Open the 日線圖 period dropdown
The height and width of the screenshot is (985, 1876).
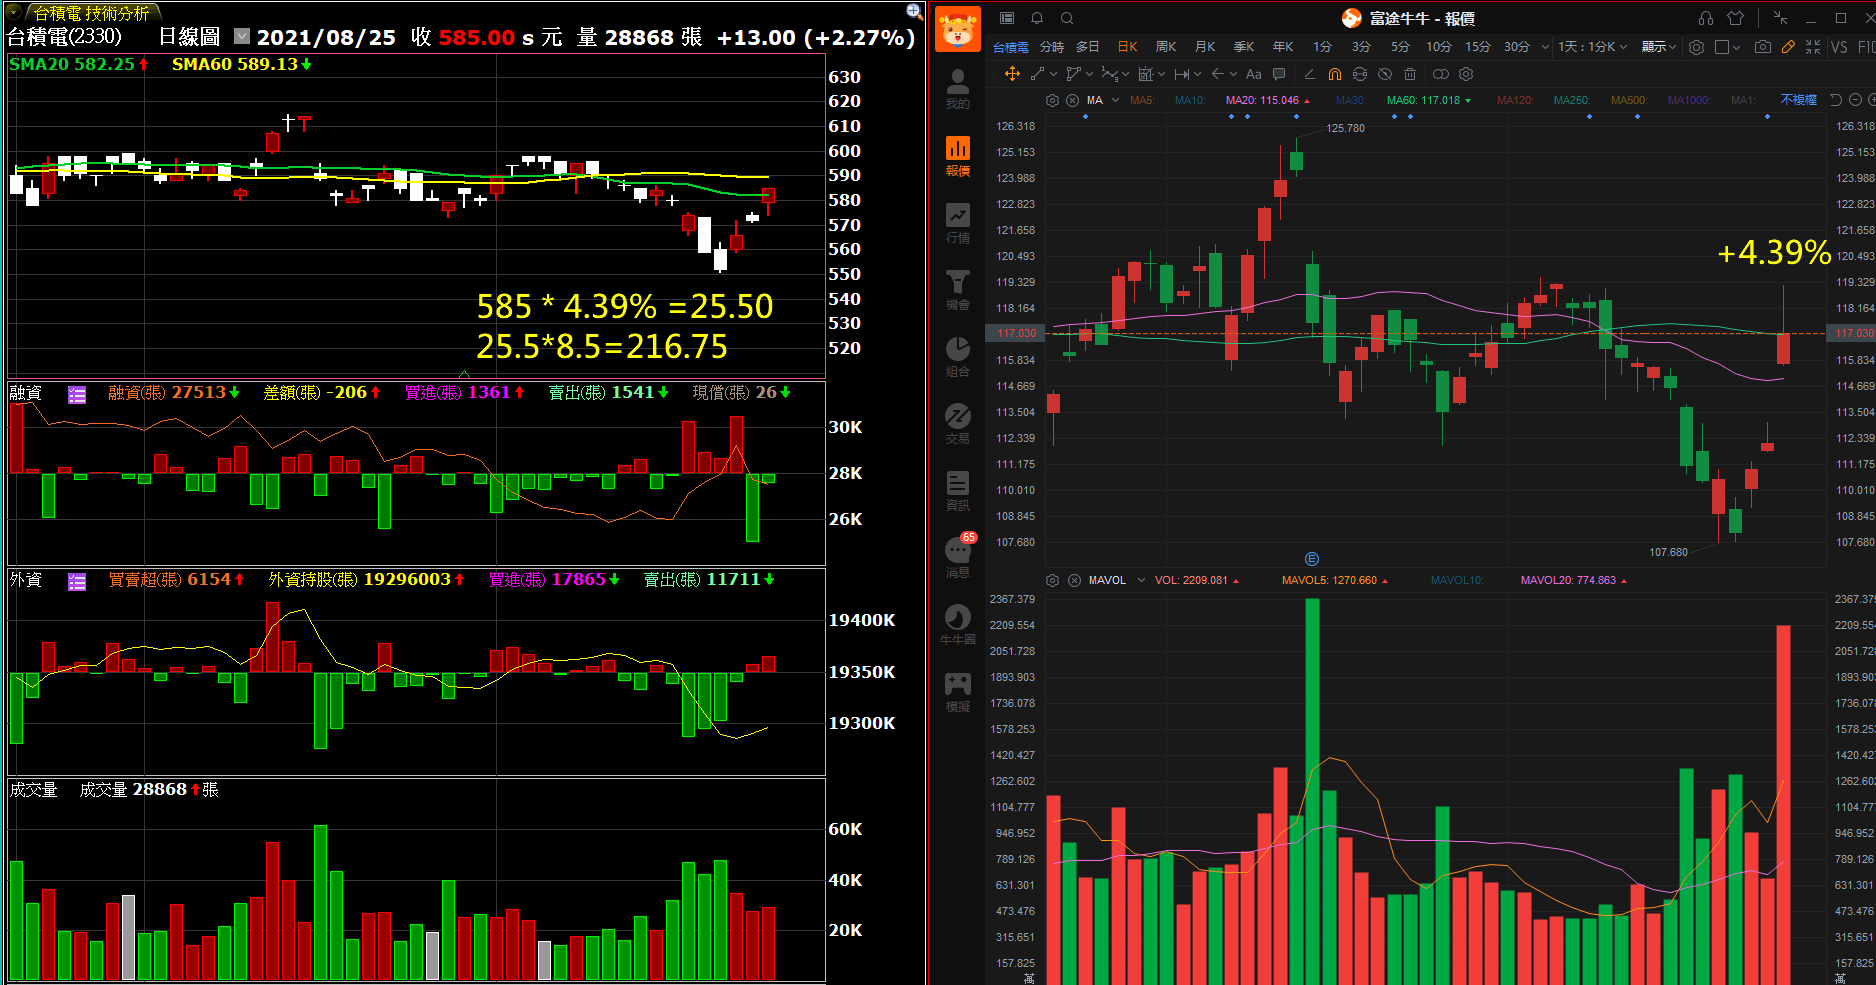(242, 36)
